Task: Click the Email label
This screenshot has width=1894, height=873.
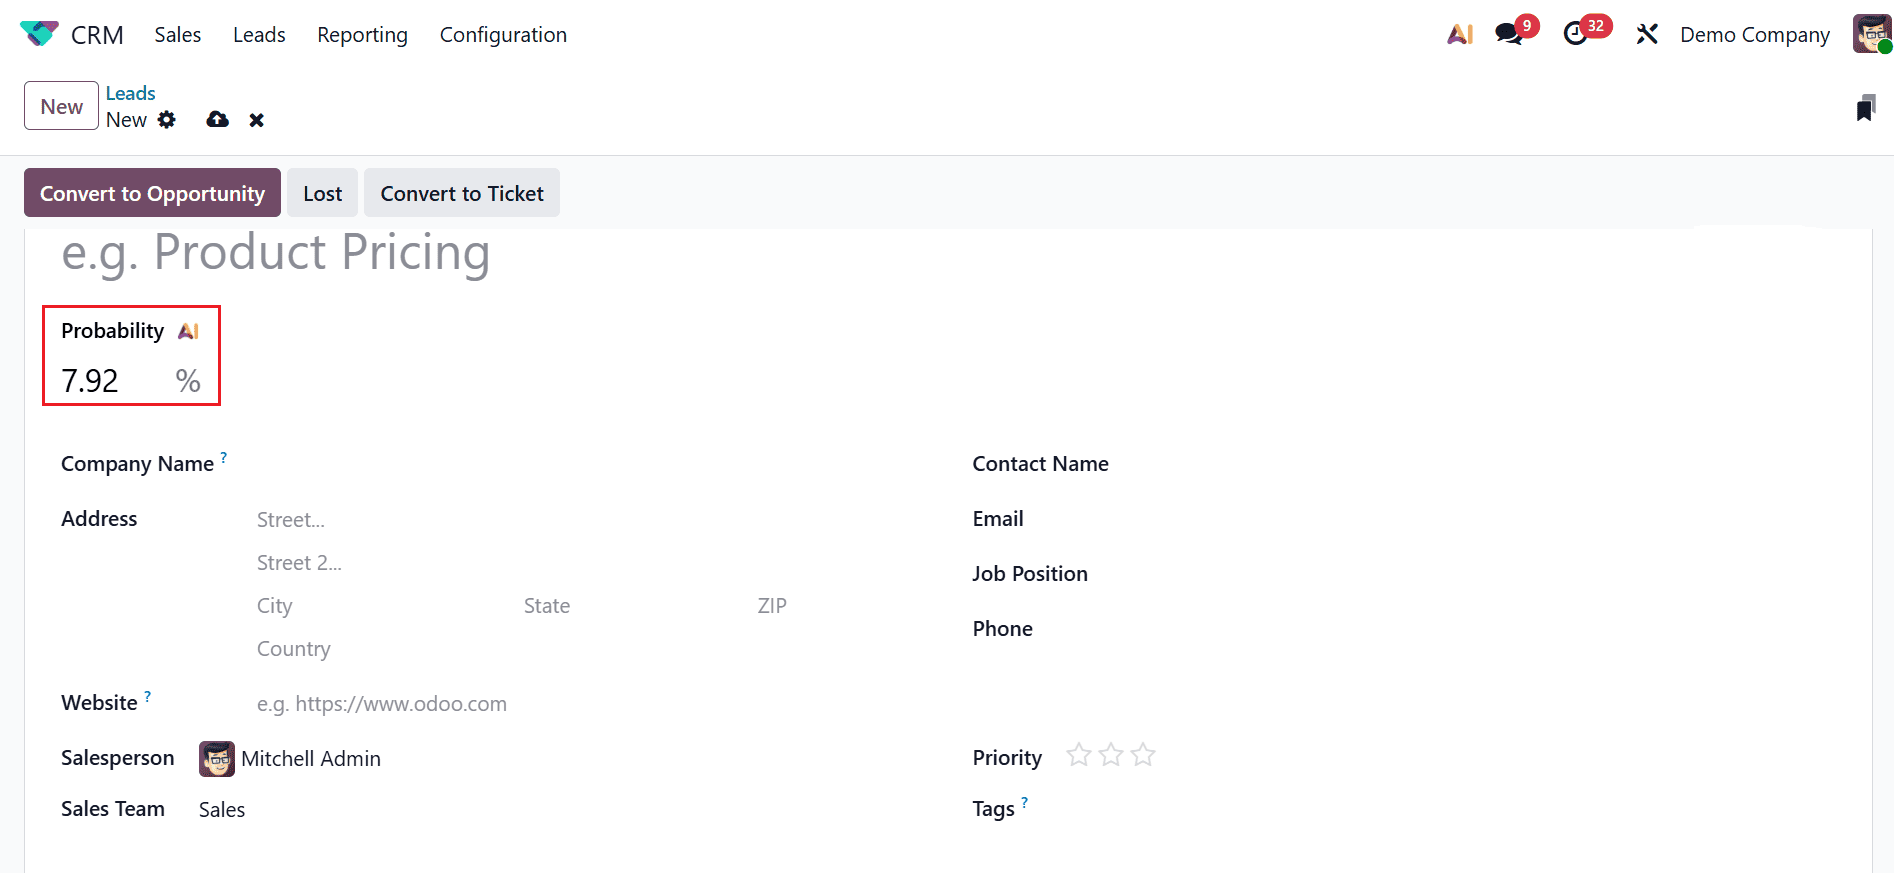Action: (998, 519)
